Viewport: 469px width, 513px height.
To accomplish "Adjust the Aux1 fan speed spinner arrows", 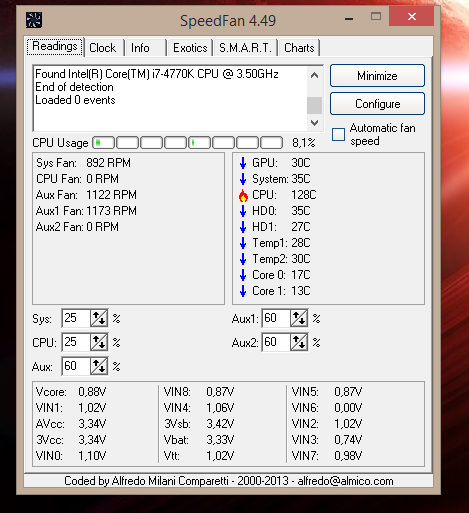I will (299, 318).
